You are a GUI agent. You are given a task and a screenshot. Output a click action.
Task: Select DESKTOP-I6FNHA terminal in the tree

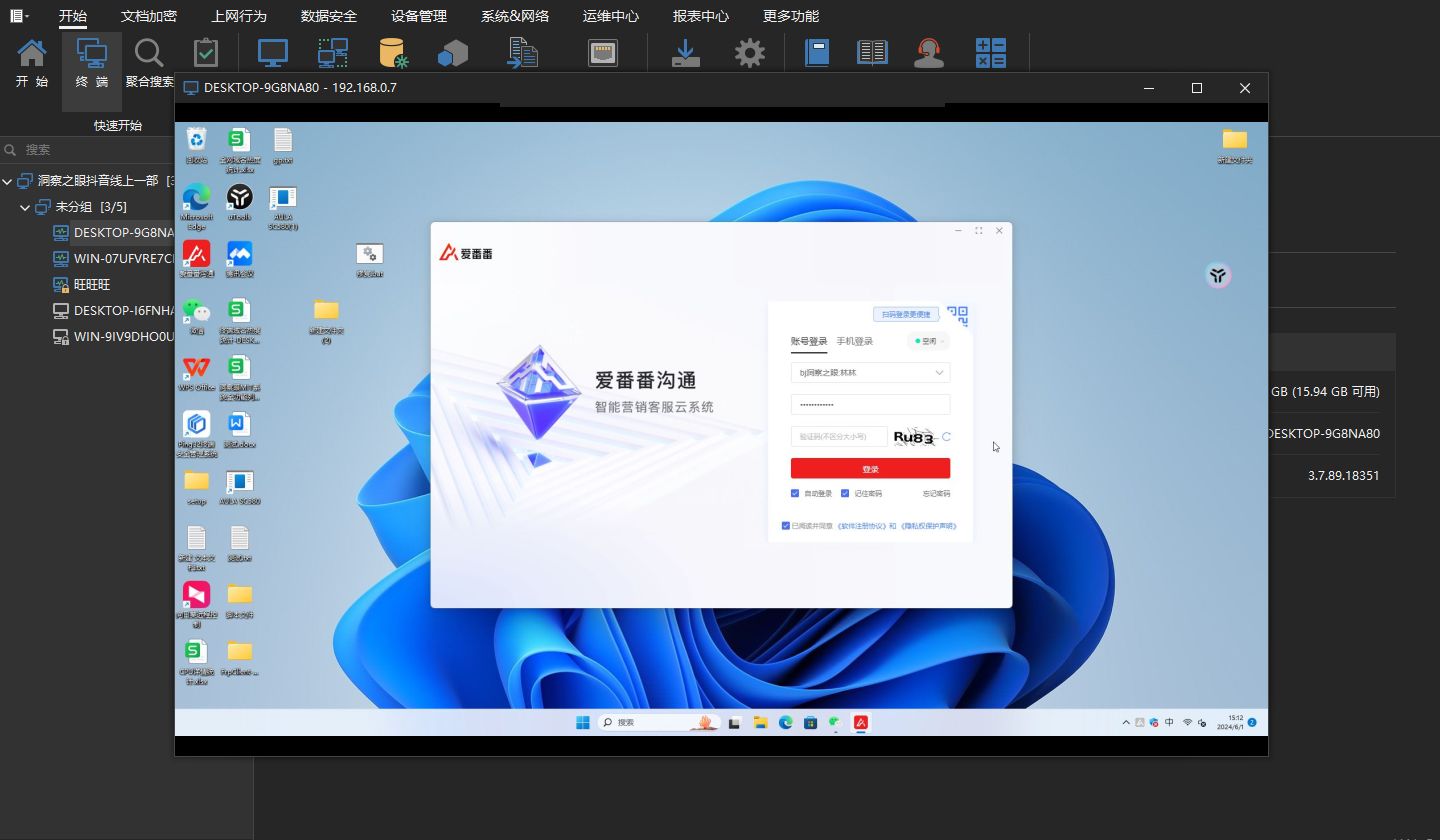(x=113, y=310)
